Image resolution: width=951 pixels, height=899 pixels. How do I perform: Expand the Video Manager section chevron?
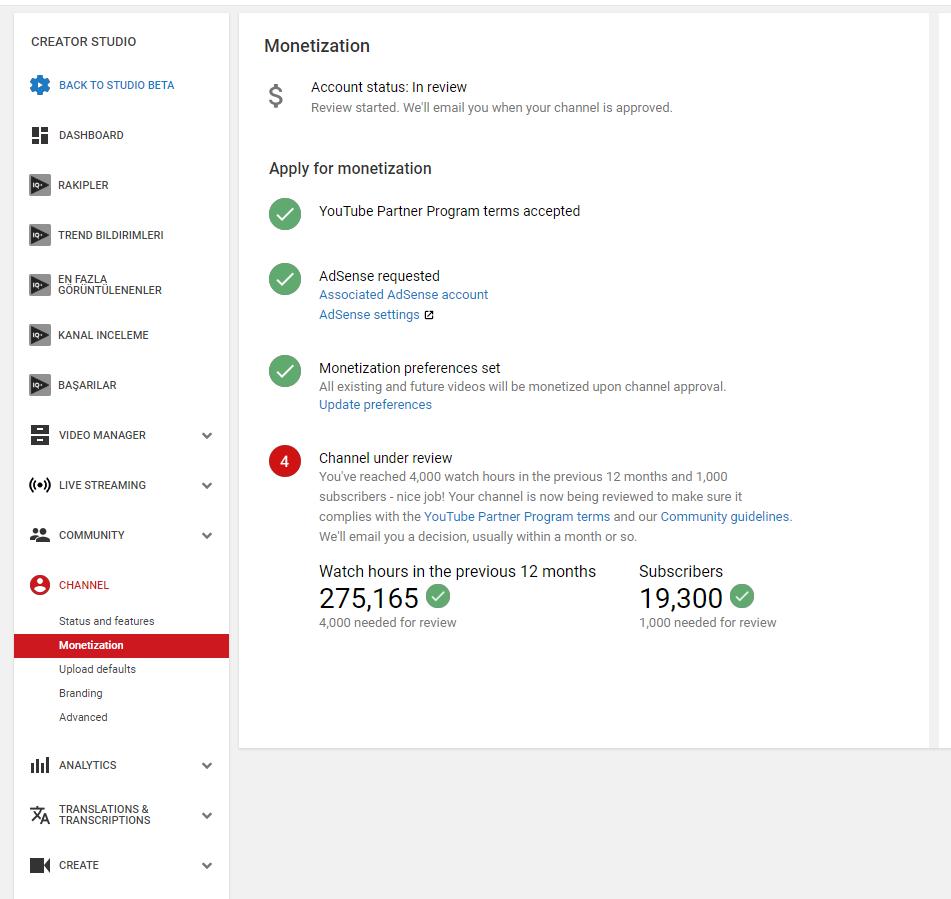click(x=207, y=436)
